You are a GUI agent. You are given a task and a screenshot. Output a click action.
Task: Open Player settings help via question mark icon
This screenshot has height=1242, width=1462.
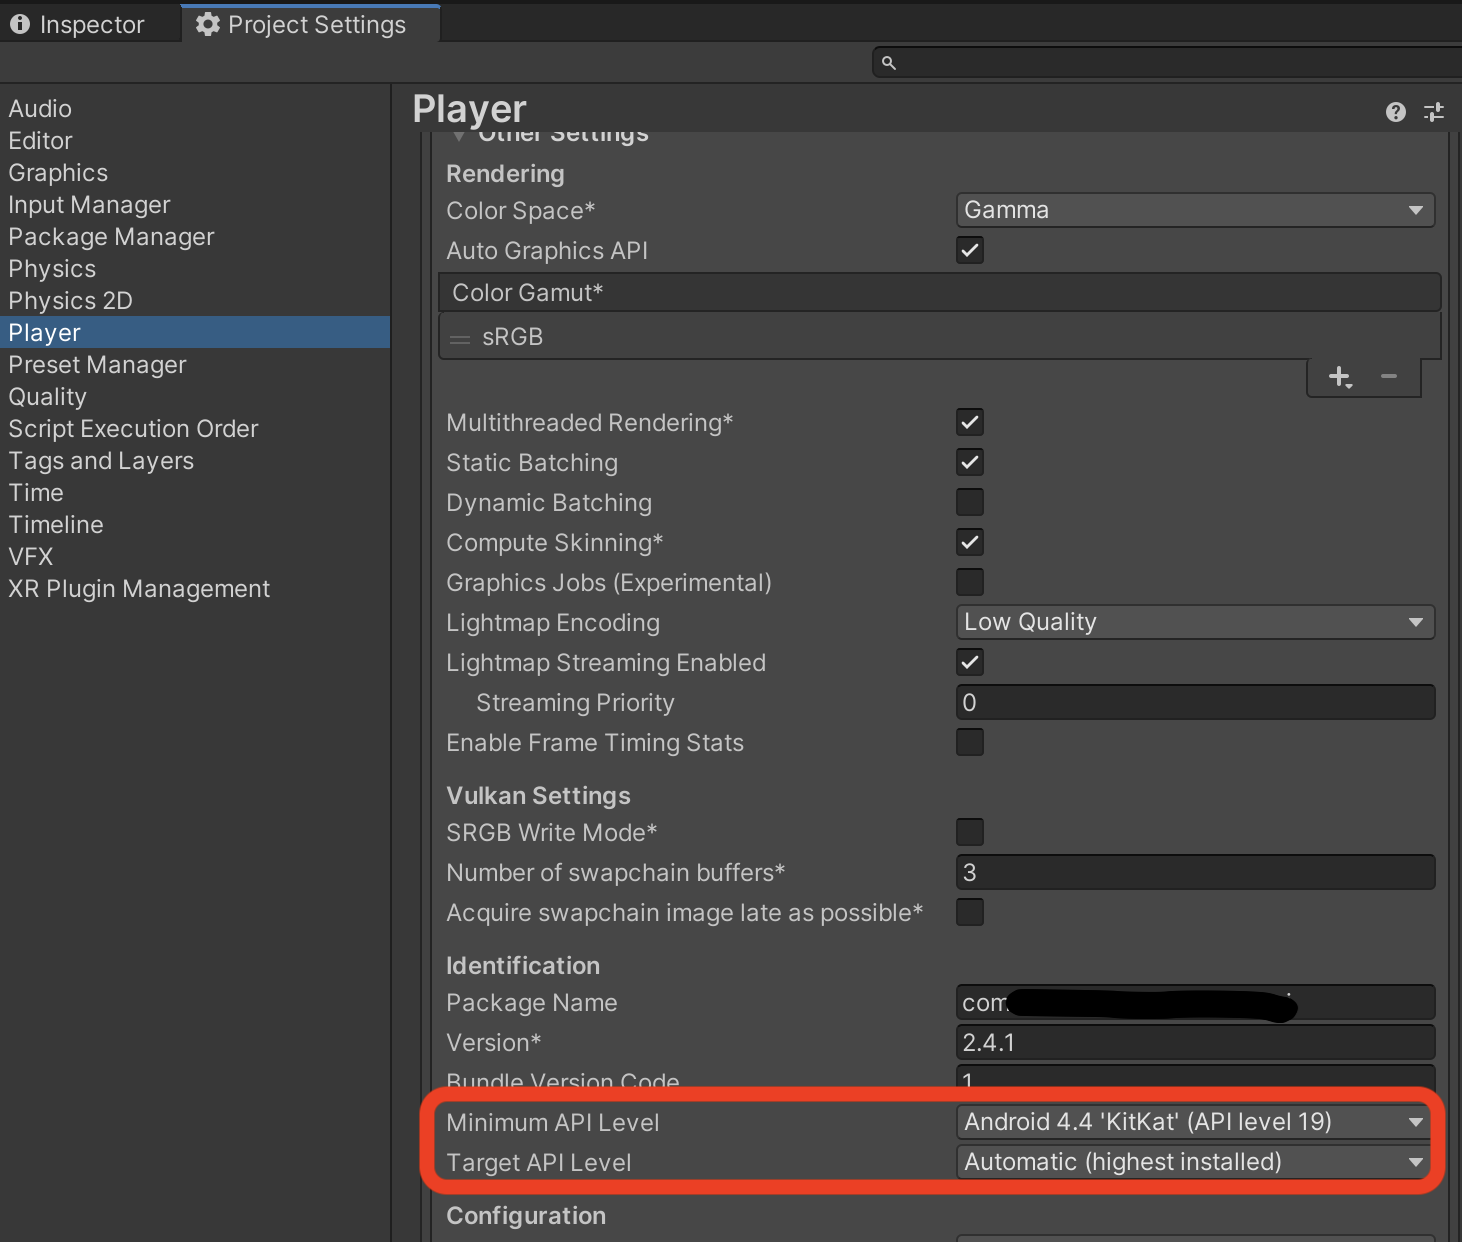[1395, 112]
